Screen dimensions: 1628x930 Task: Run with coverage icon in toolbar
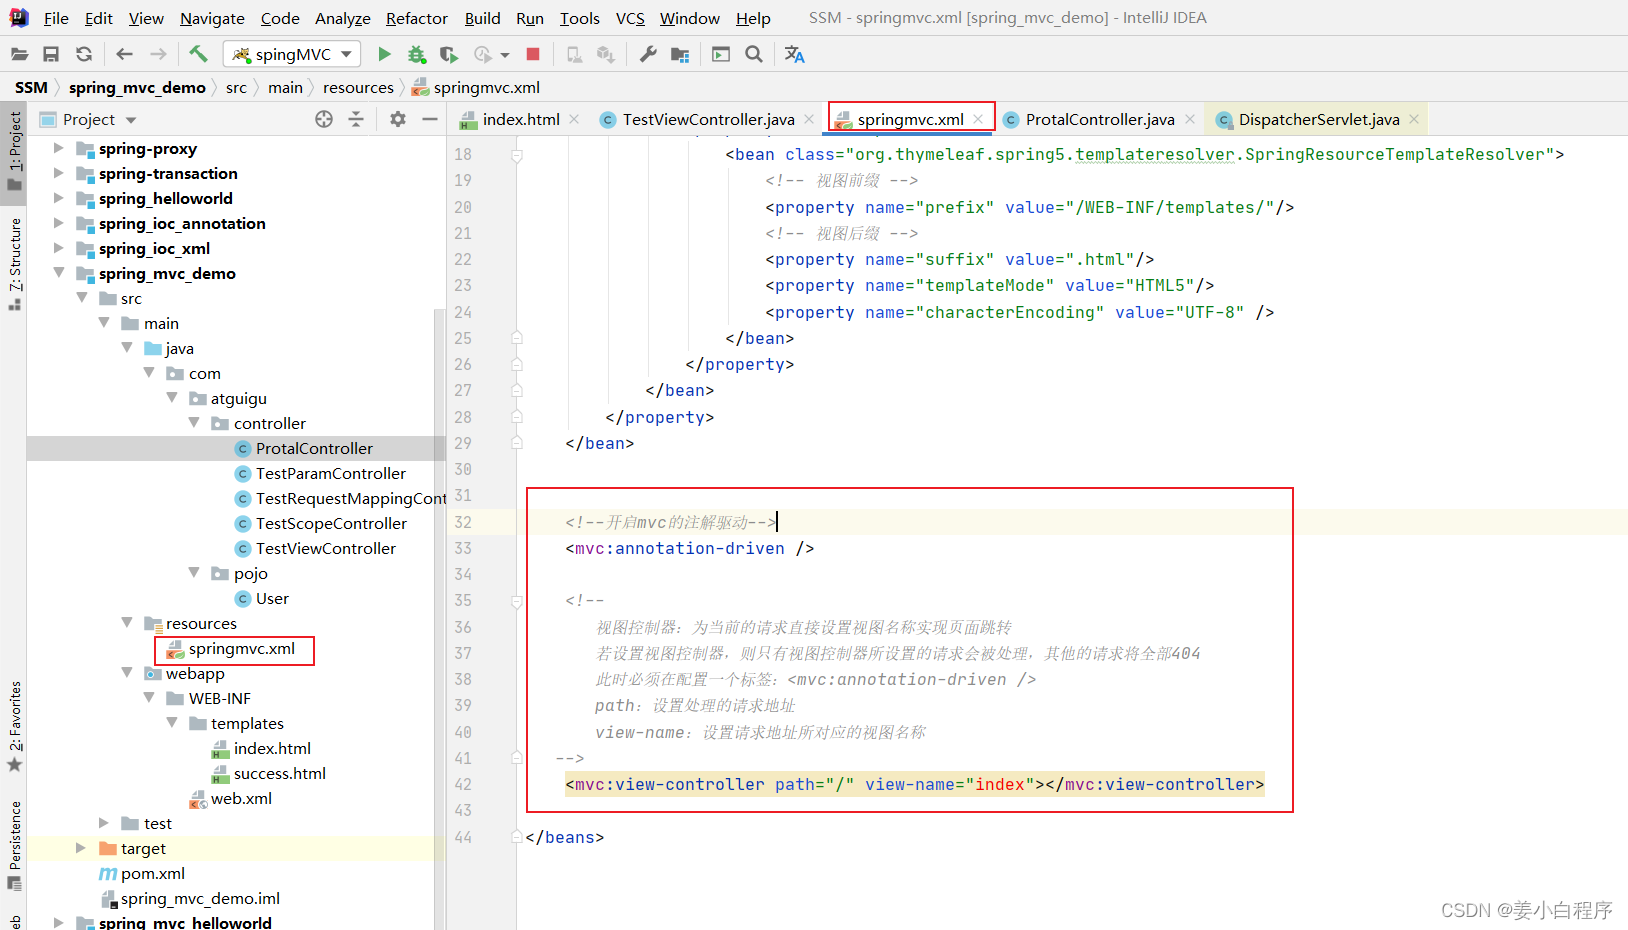pos(449,54)
